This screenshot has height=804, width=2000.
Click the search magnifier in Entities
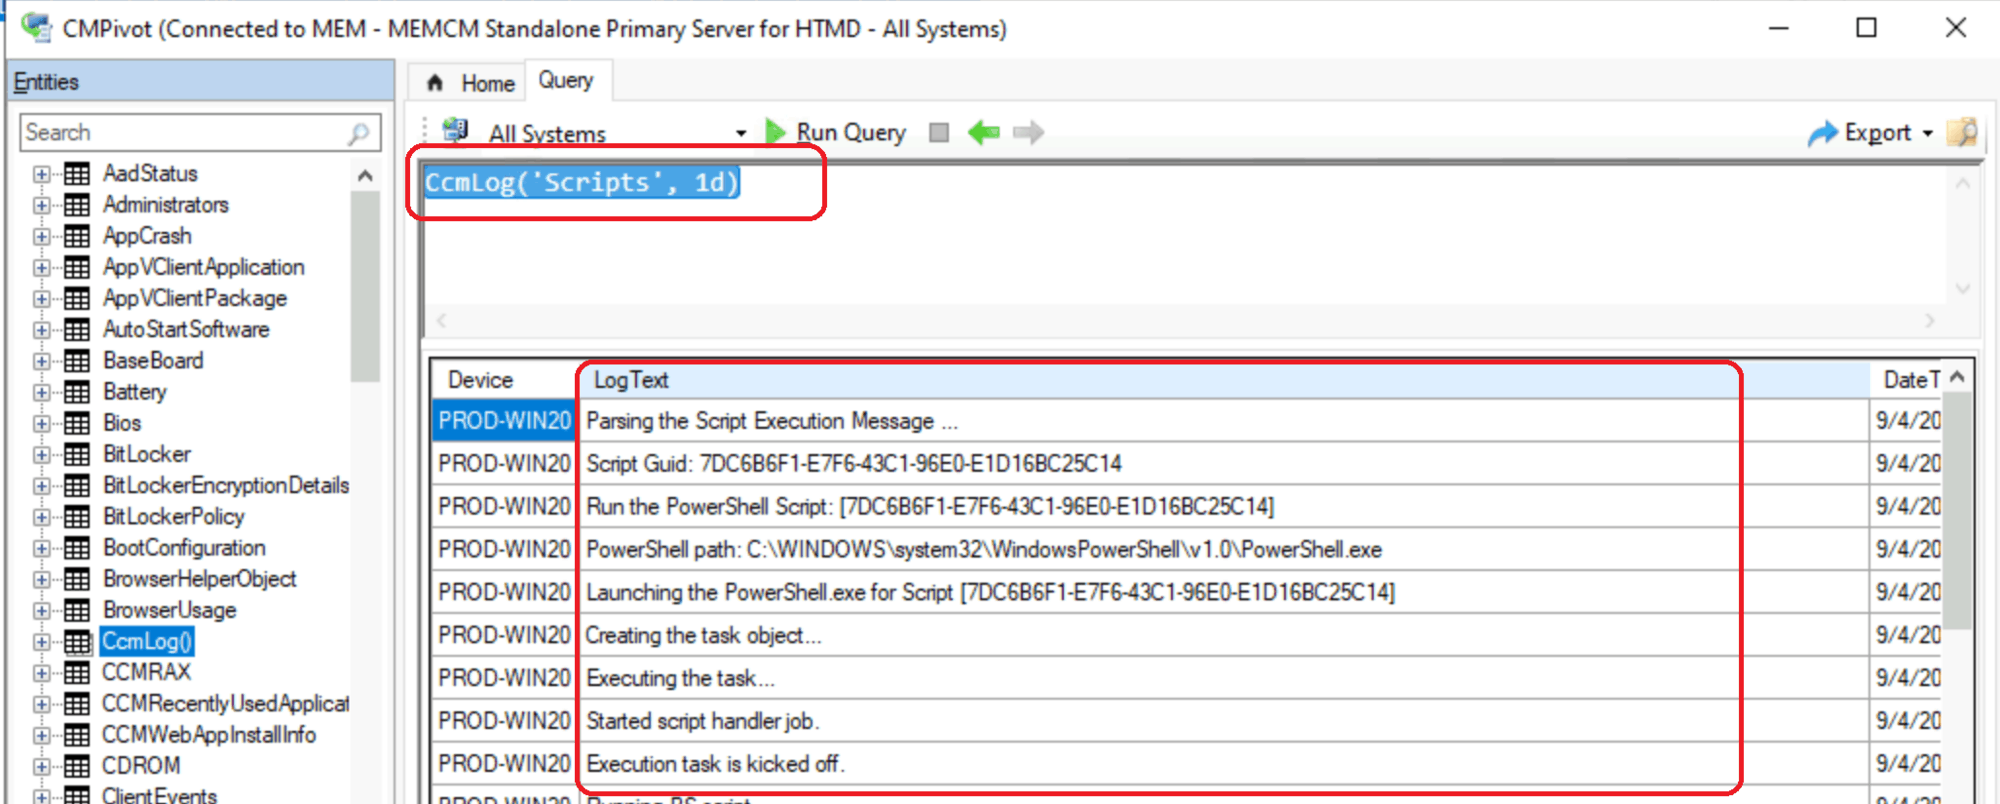(359, 133)
